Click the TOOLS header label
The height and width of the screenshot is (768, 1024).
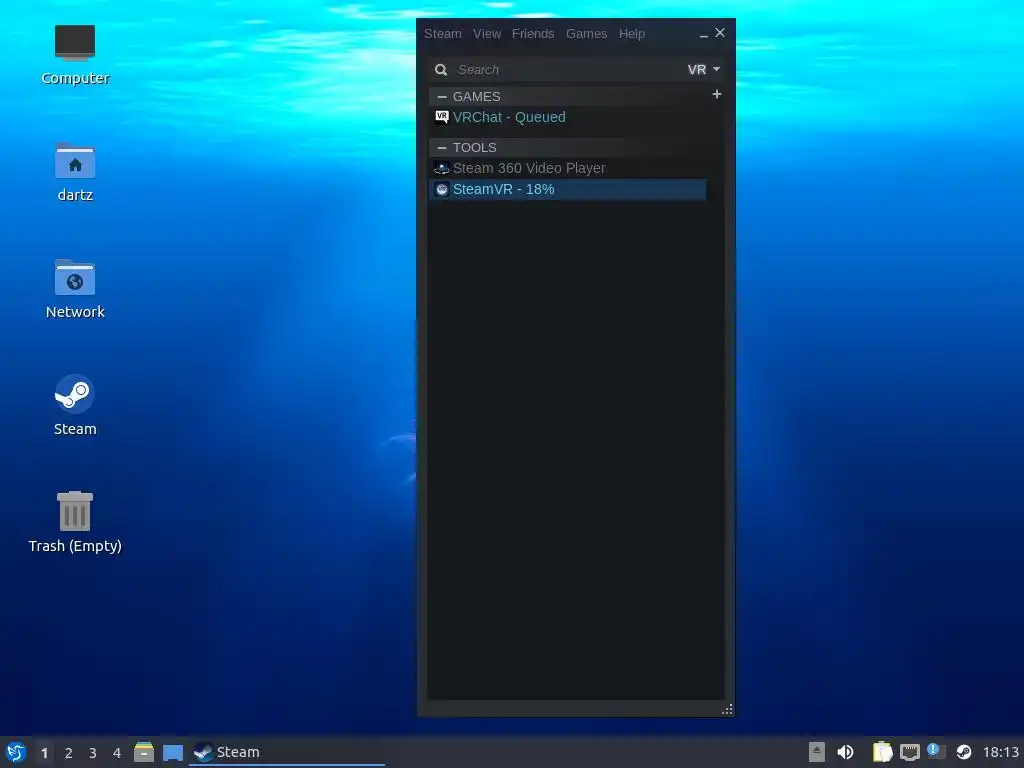point(474,148)
